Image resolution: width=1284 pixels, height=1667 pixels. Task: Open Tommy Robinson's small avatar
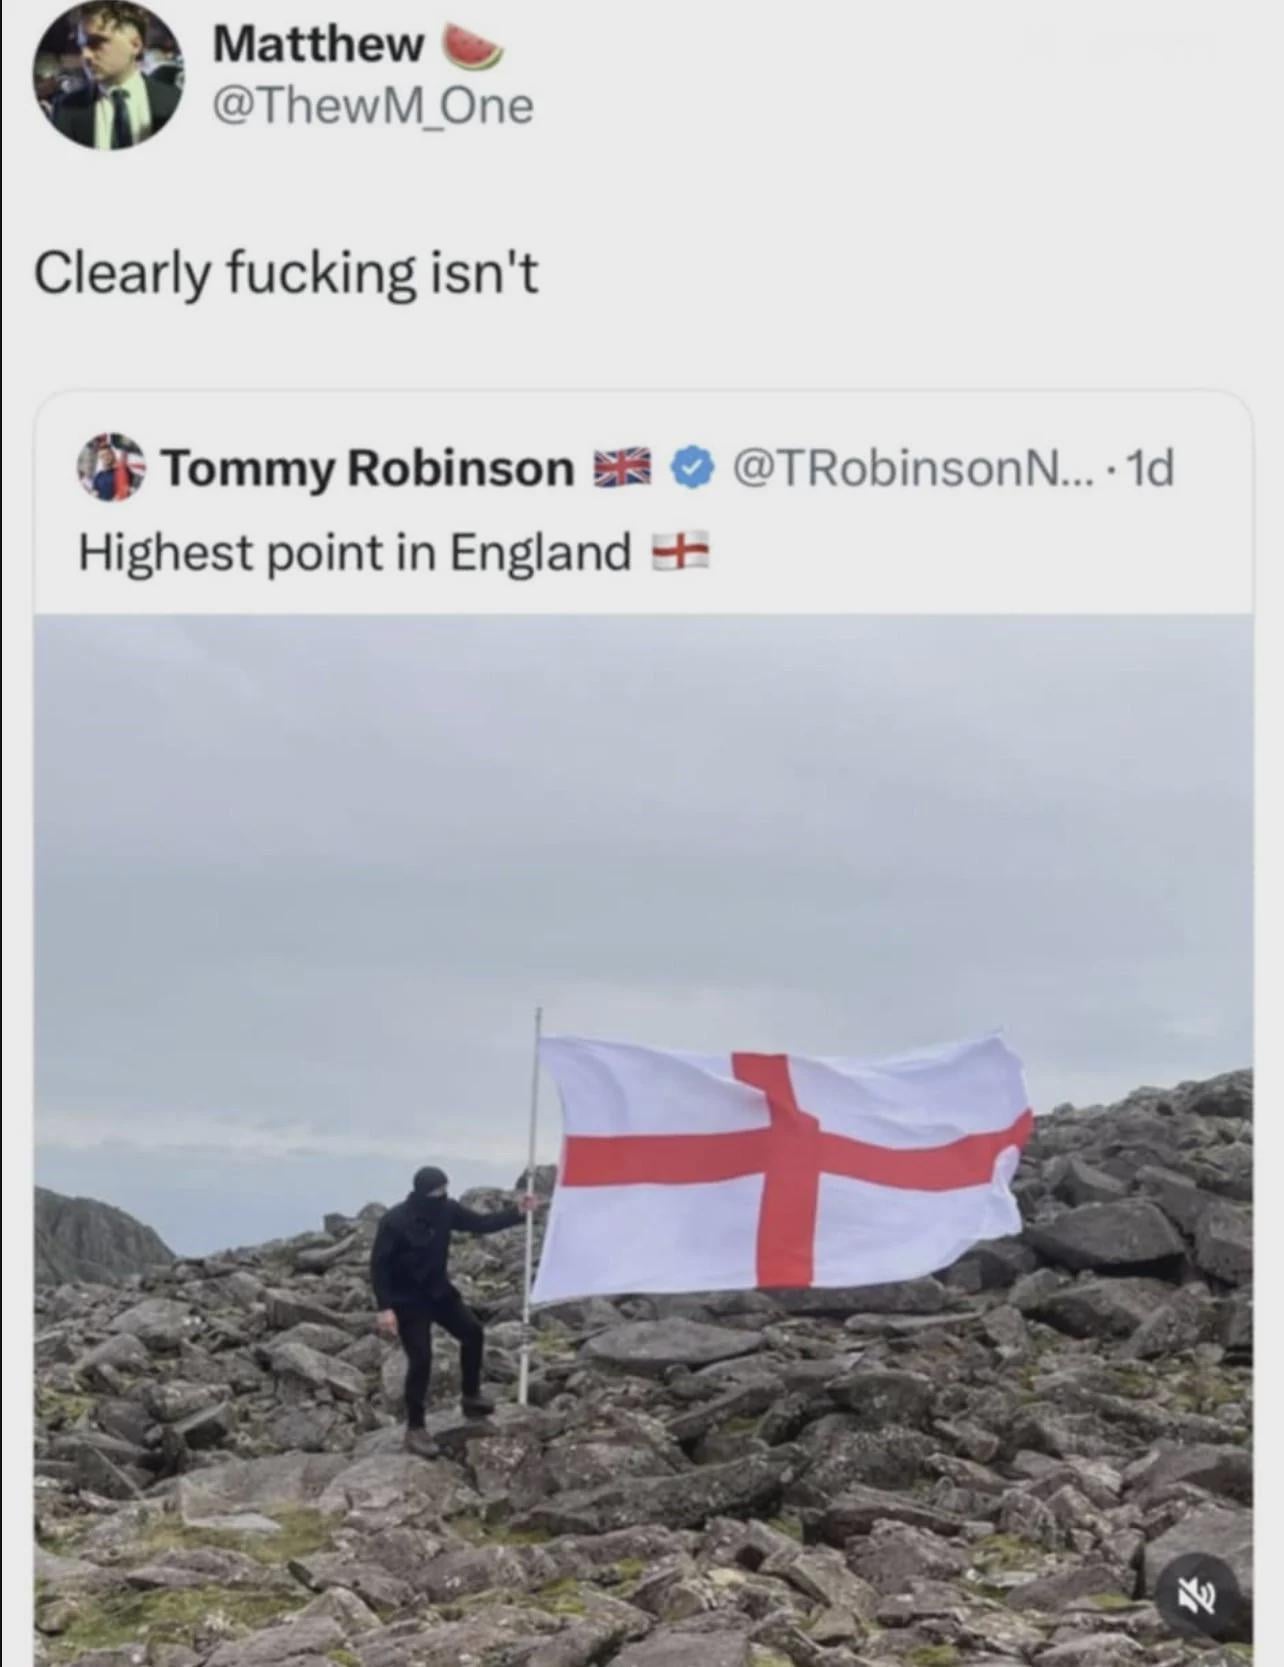click(x=111, y=467)
